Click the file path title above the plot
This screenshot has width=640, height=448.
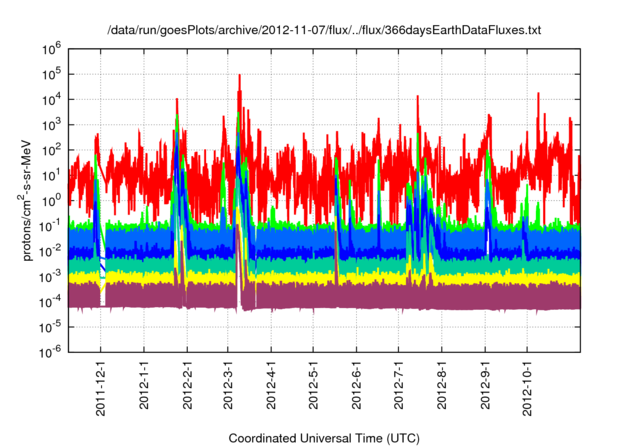pos(324,31)
